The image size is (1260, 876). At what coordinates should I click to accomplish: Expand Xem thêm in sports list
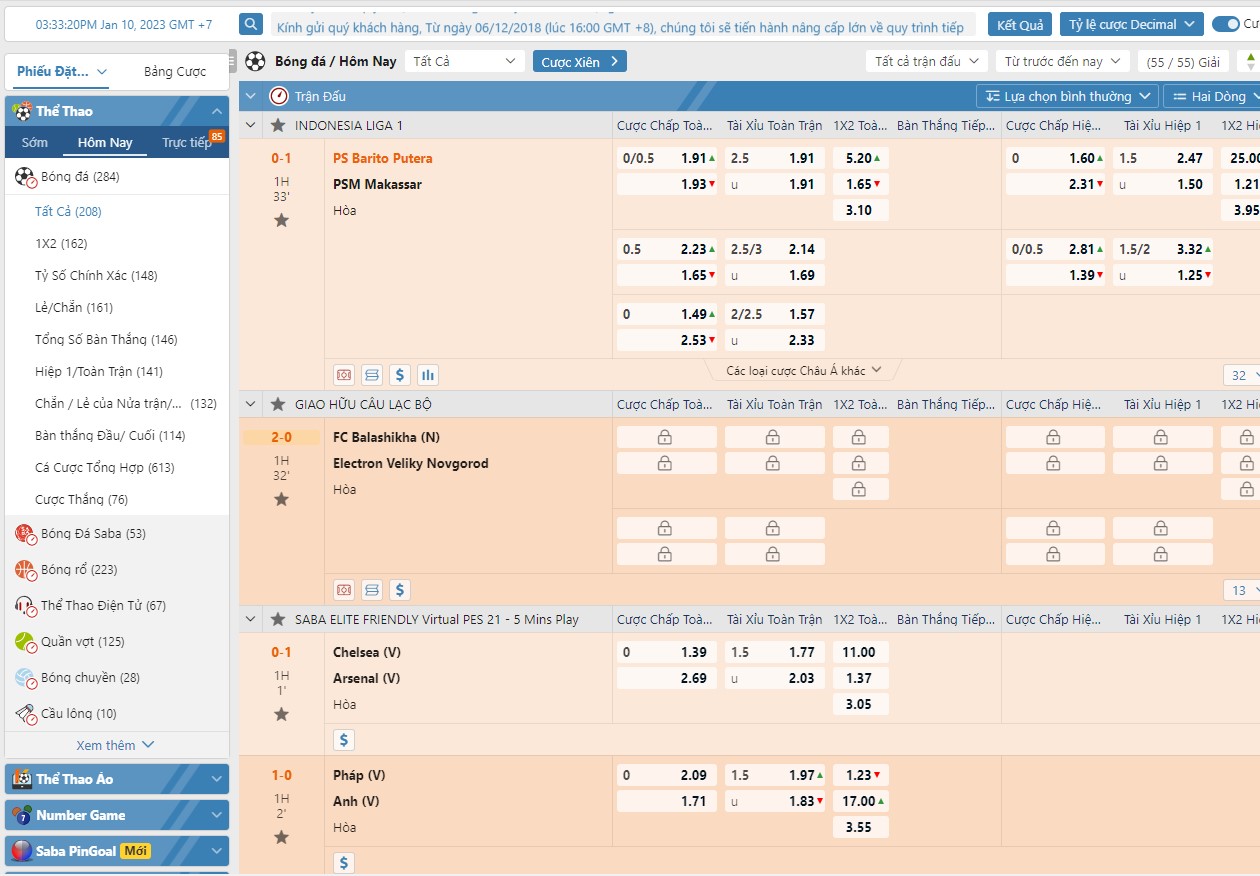[x=116, y=745]
